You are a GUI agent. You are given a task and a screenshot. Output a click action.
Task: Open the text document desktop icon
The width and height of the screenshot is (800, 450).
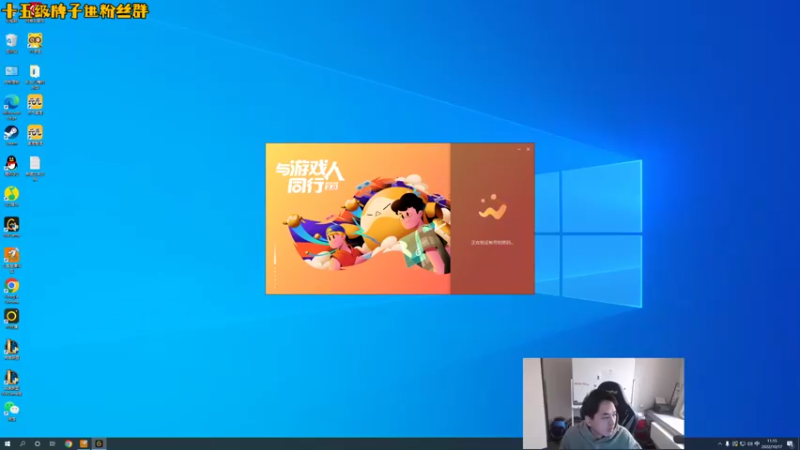point(35,166)
